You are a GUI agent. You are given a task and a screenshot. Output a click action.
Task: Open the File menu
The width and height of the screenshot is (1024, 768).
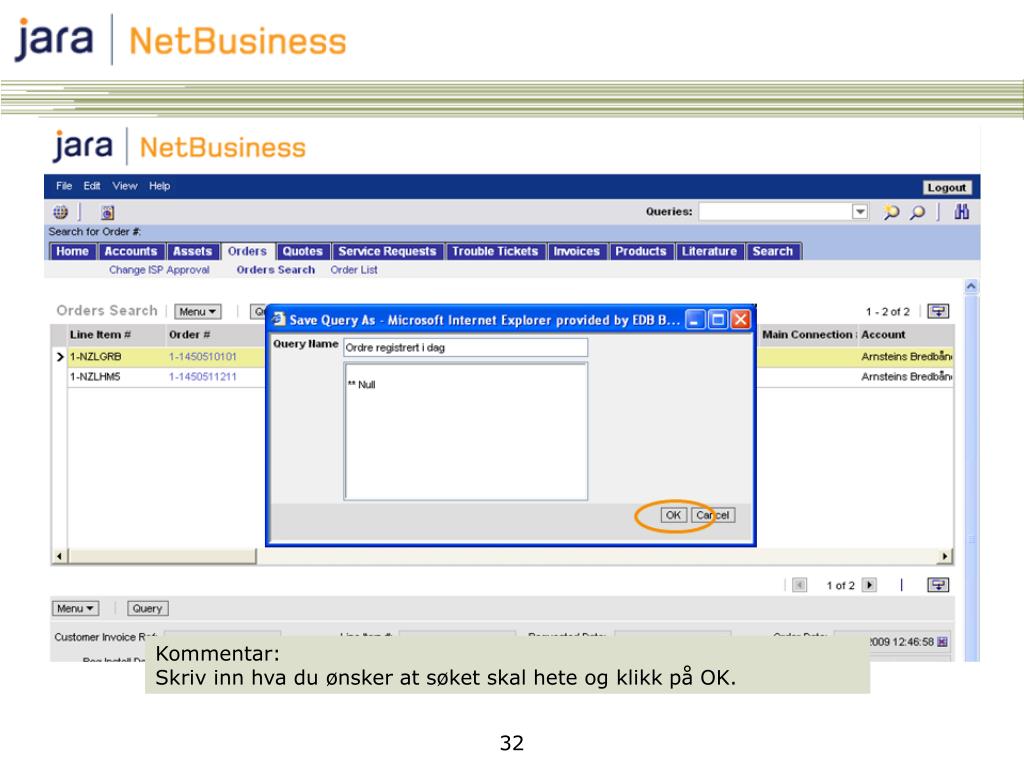pyautogui.click(x=64, y=186)
